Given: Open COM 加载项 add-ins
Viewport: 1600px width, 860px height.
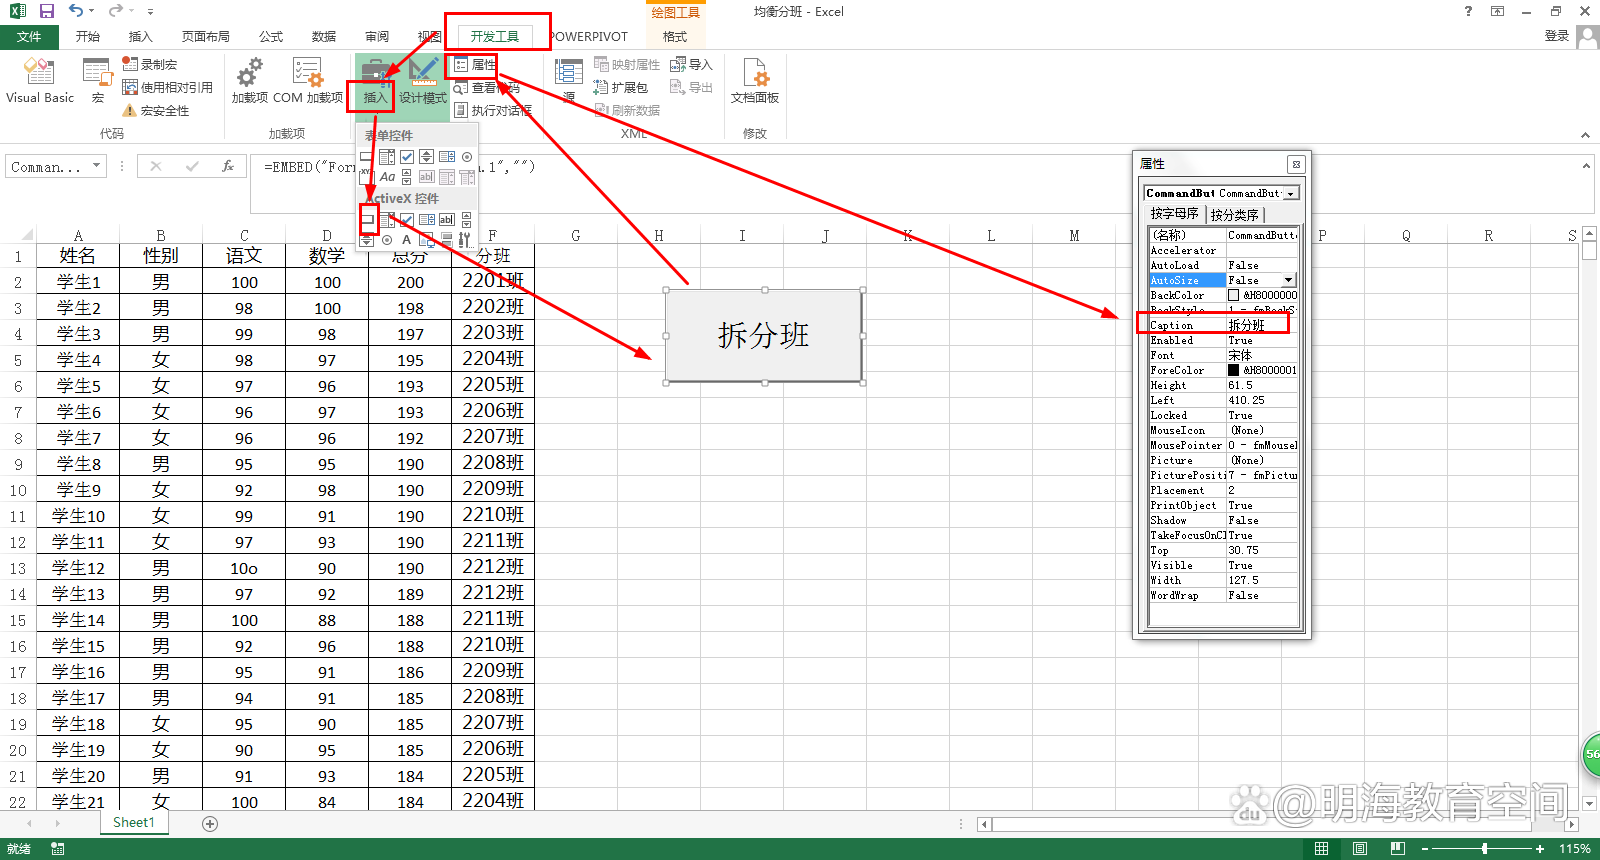Looking at the screenshot, I should 308,81.
